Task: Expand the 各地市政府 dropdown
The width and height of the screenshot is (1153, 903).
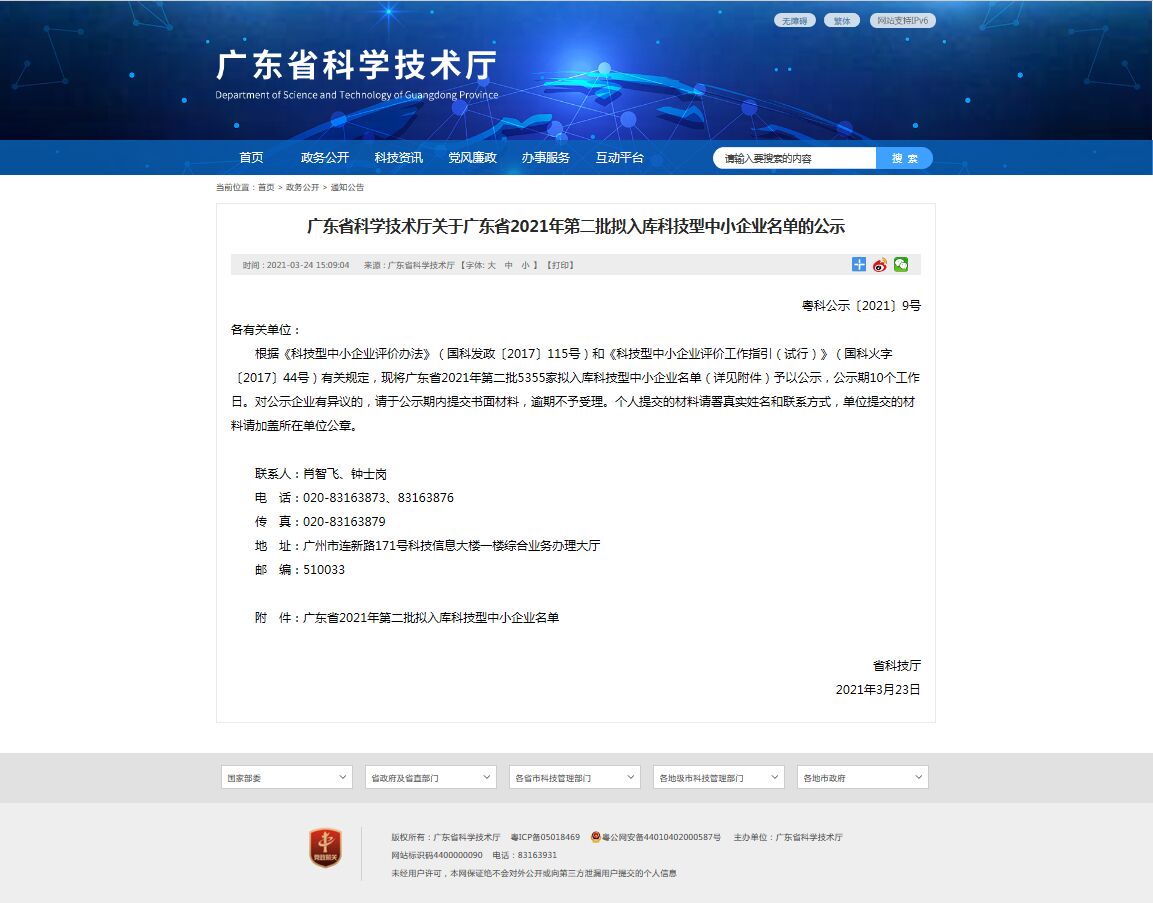Action: click(863, 777)
